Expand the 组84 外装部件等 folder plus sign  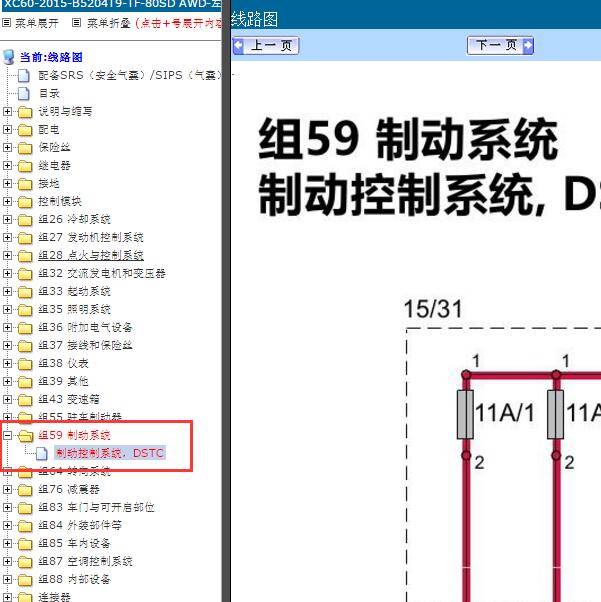click(7, 526)
